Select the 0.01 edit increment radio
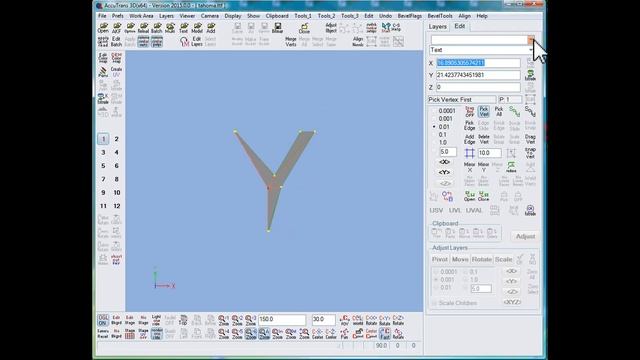640x360 pixels. pos(434,127)
